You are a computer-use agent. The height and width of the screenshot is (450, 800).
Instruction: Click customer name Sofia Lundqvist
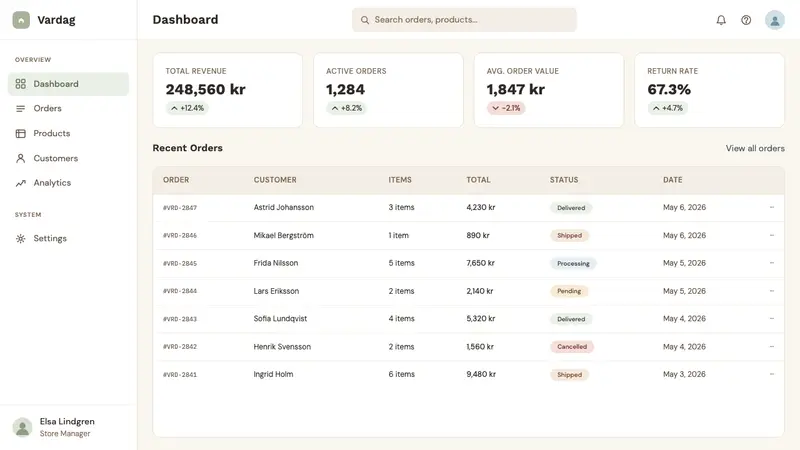click(280, 318)
